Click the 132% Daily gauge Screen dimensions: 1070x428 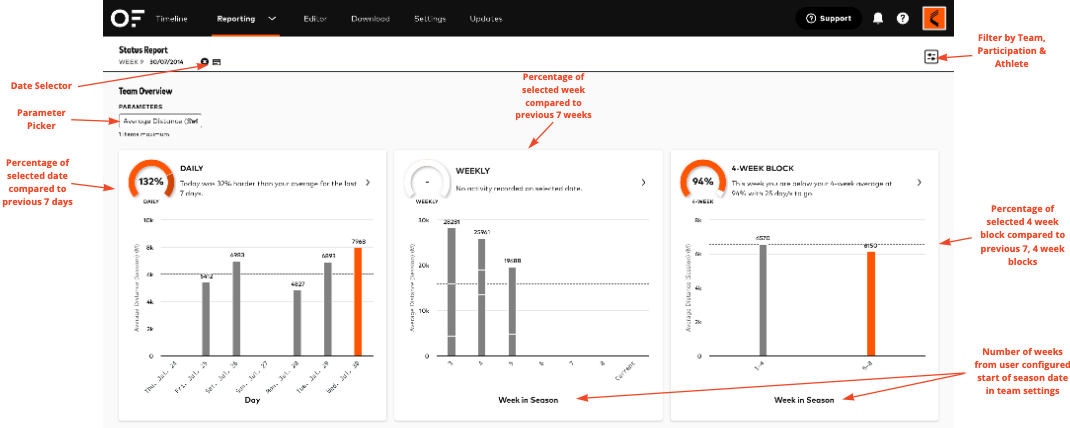pyautogui.click(x=151, y=182)
